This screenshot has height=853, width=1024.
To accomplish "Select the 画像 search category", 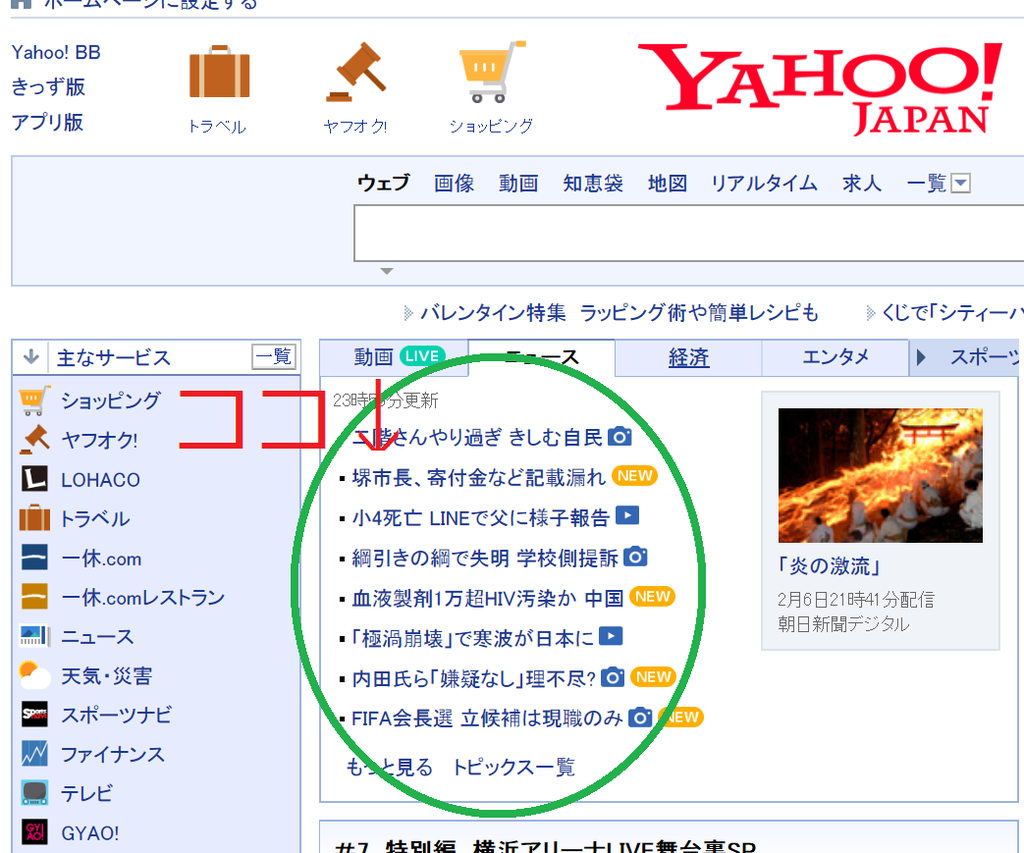I will pos(454,183).
